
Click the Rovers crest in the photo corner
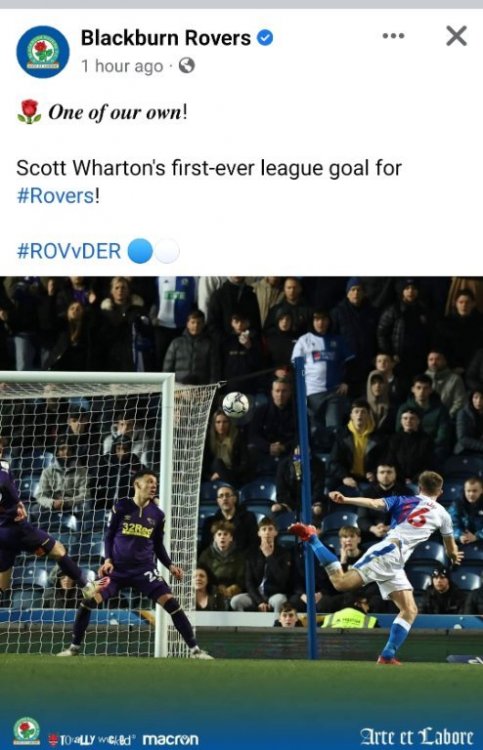click(26, 731)
